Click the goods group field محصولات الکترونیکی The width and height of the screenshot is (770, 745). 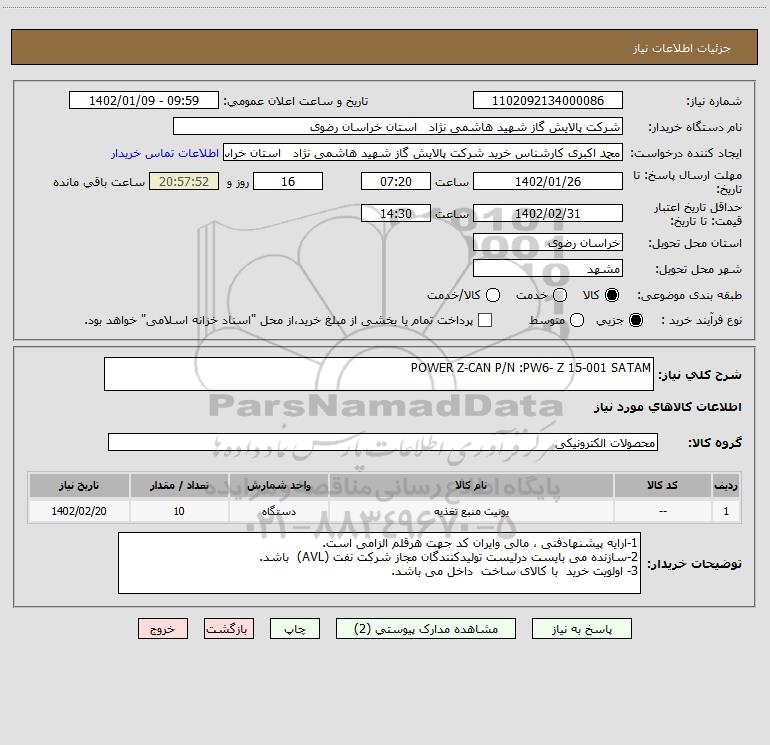click(383, 442)
